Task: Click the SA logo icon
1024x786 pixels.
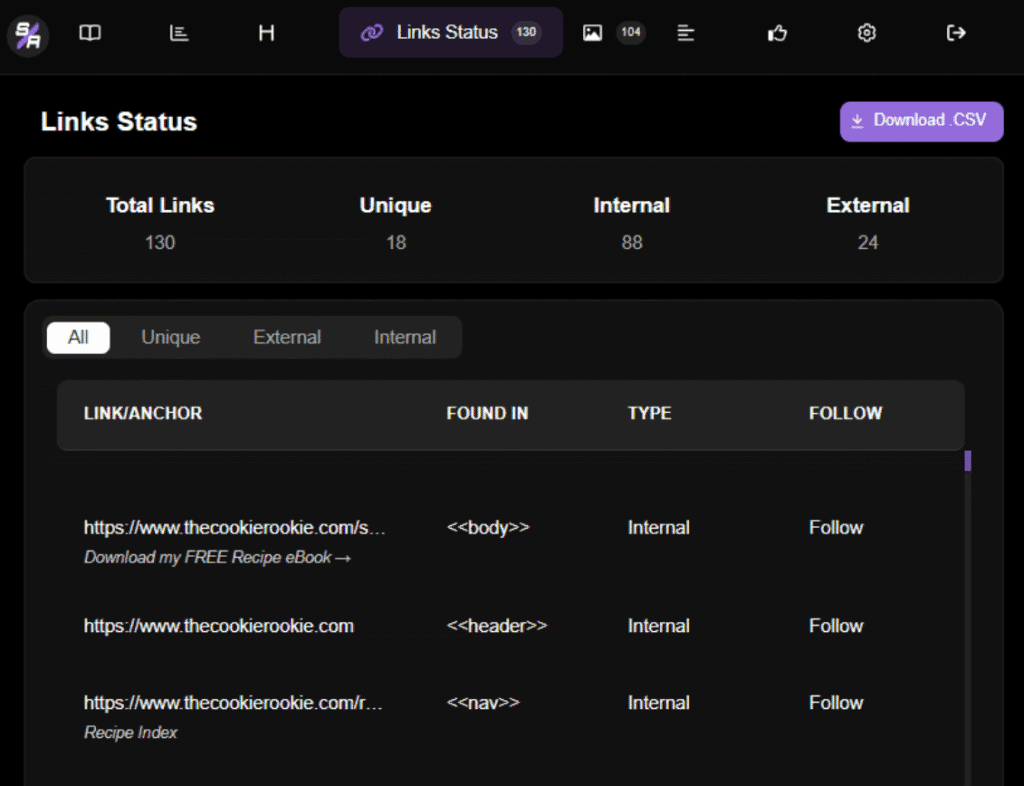Action: [x=27, y=34]
